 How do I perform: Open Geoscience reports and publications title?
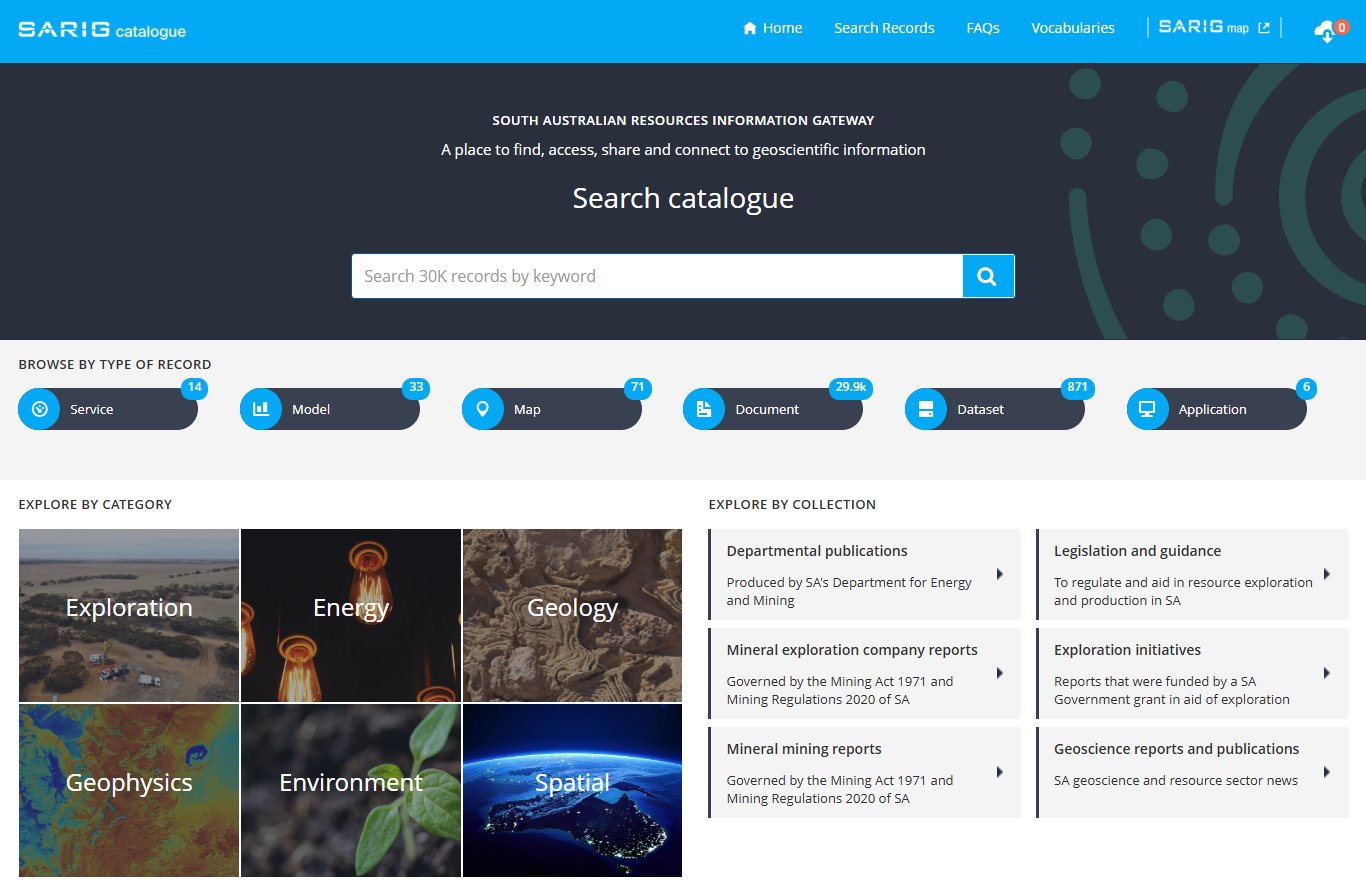(x=1177, y=749)
